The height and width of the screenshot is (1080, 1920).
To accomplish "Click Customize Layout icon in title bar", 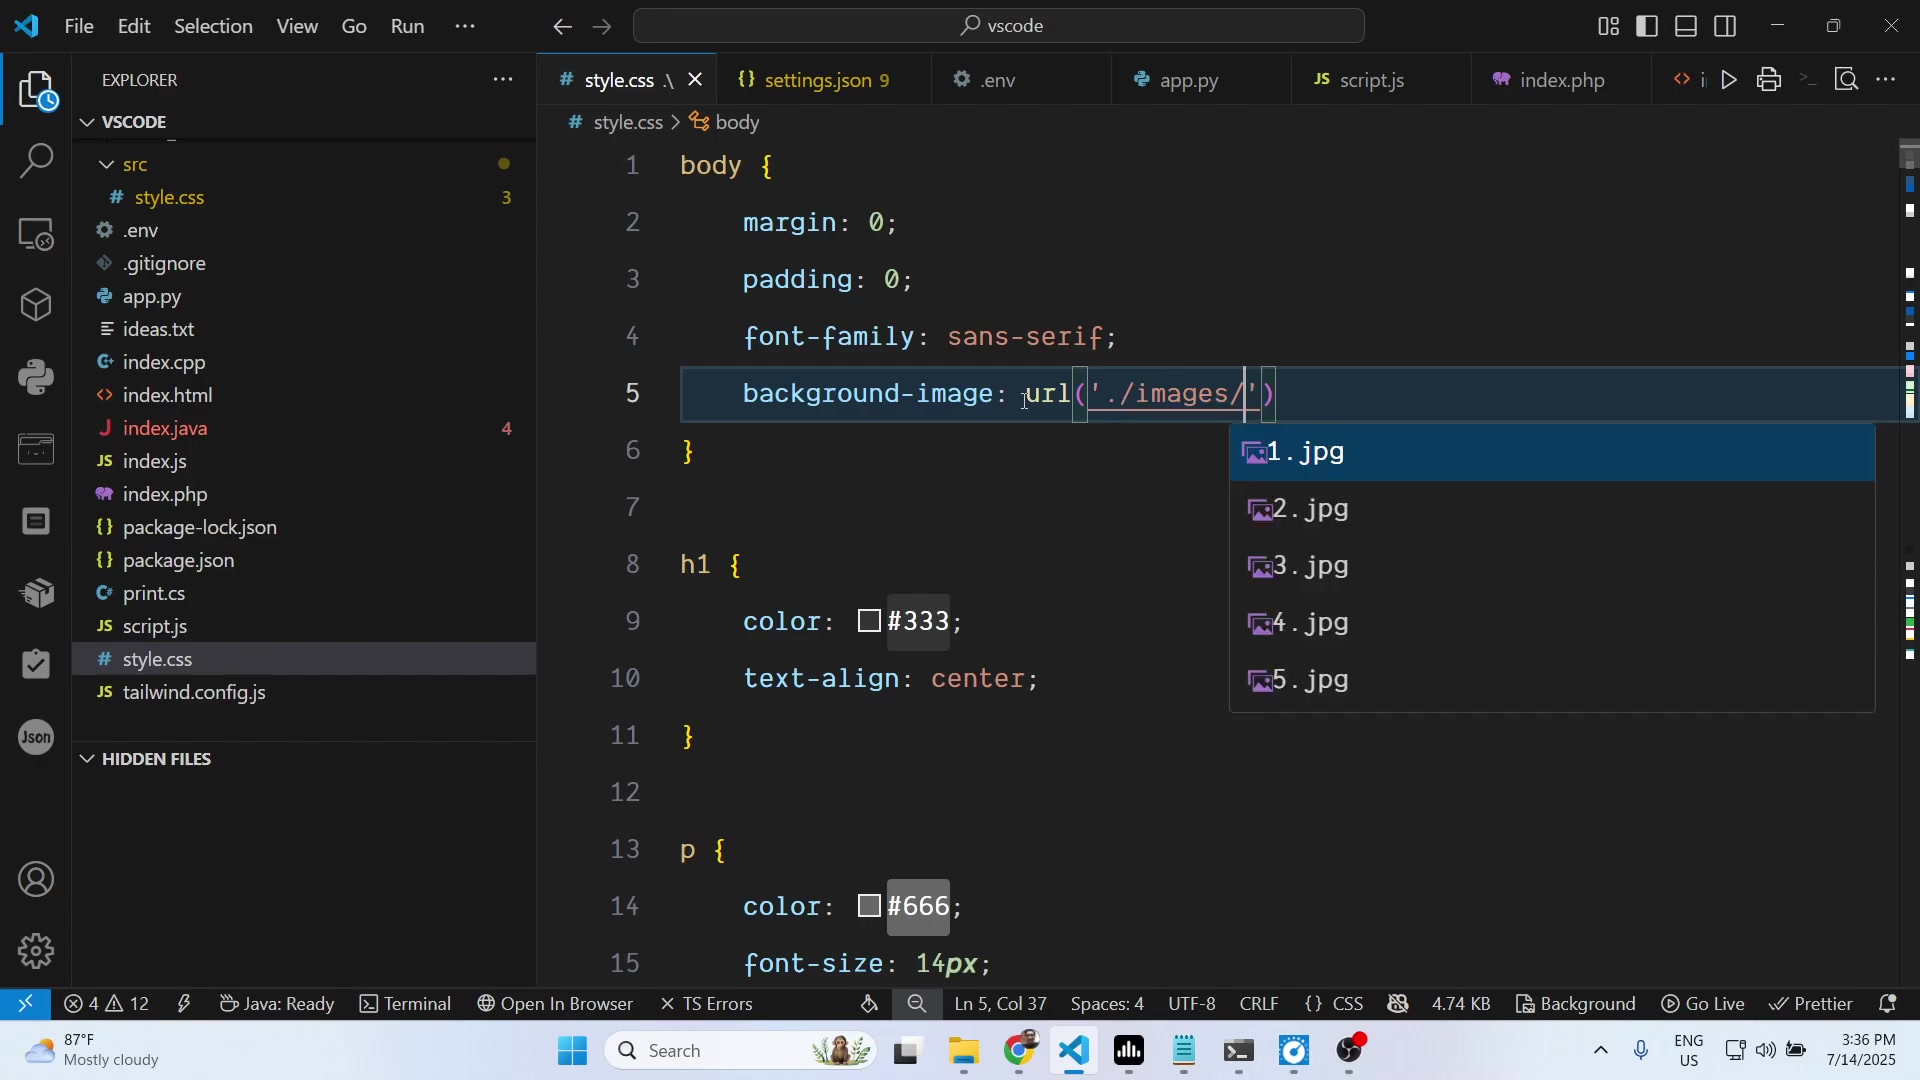I will [x=1609, y=27].
